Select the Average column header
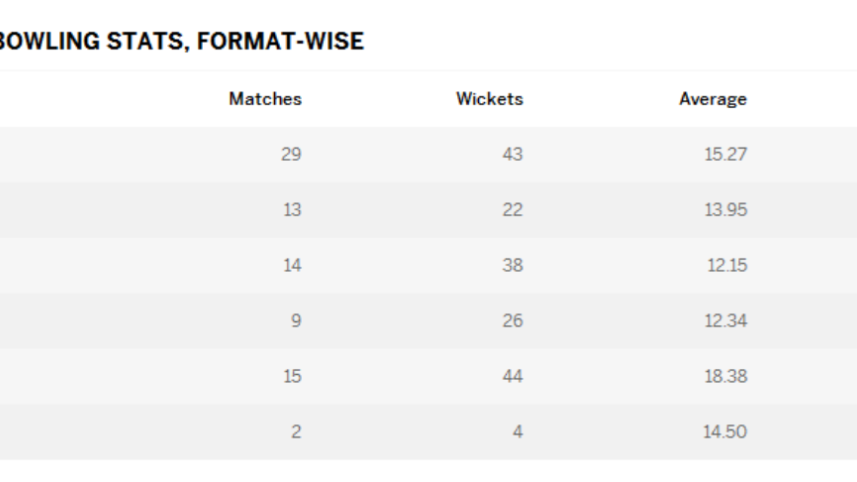This screenshot has height=482, width=857. pos(712,99)
